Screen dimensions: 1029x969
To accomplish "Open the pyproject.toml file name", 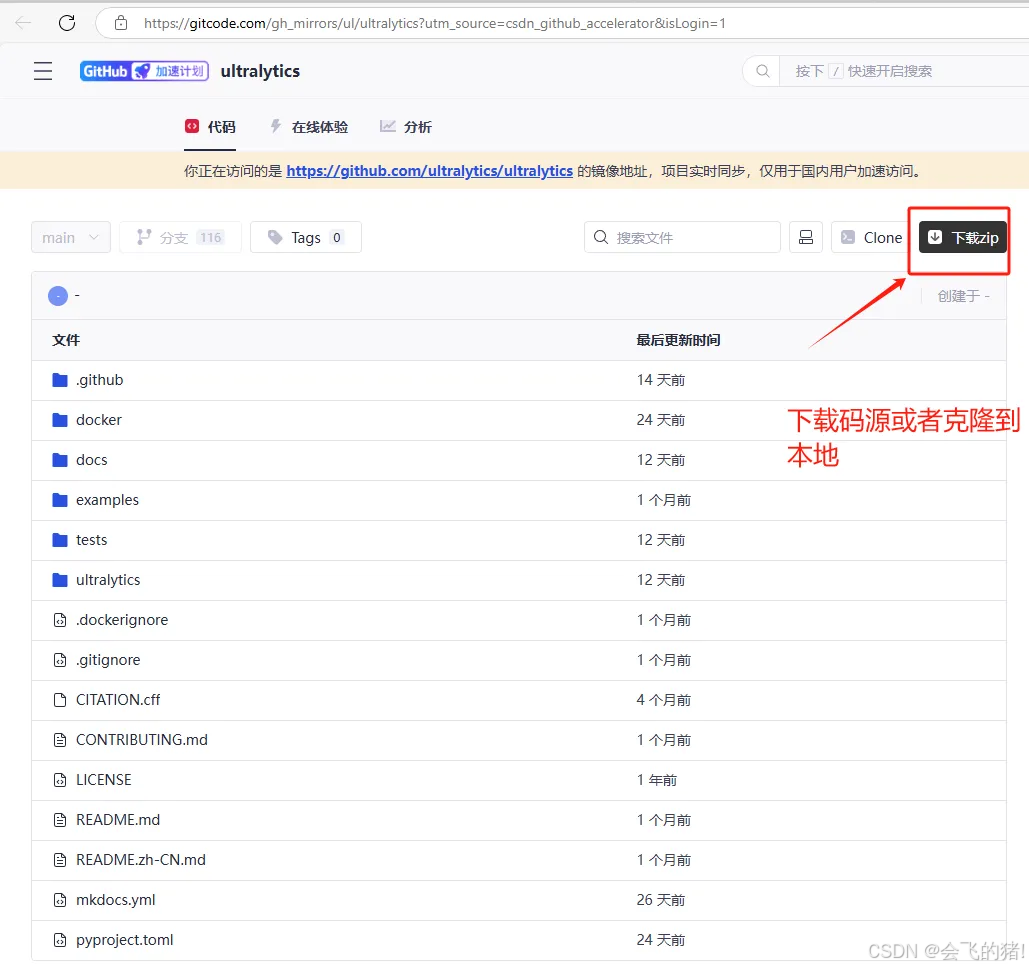I will click(x=125, y=940).
